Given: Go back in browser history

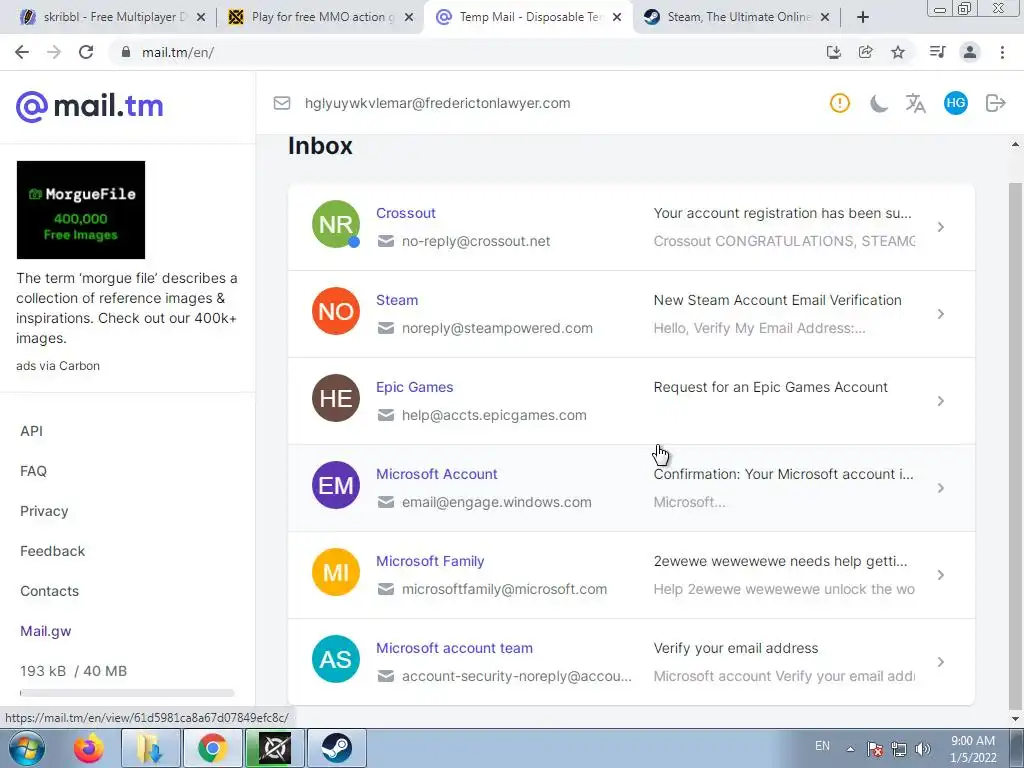Looking at the screenshot, I should pos(22,52).
